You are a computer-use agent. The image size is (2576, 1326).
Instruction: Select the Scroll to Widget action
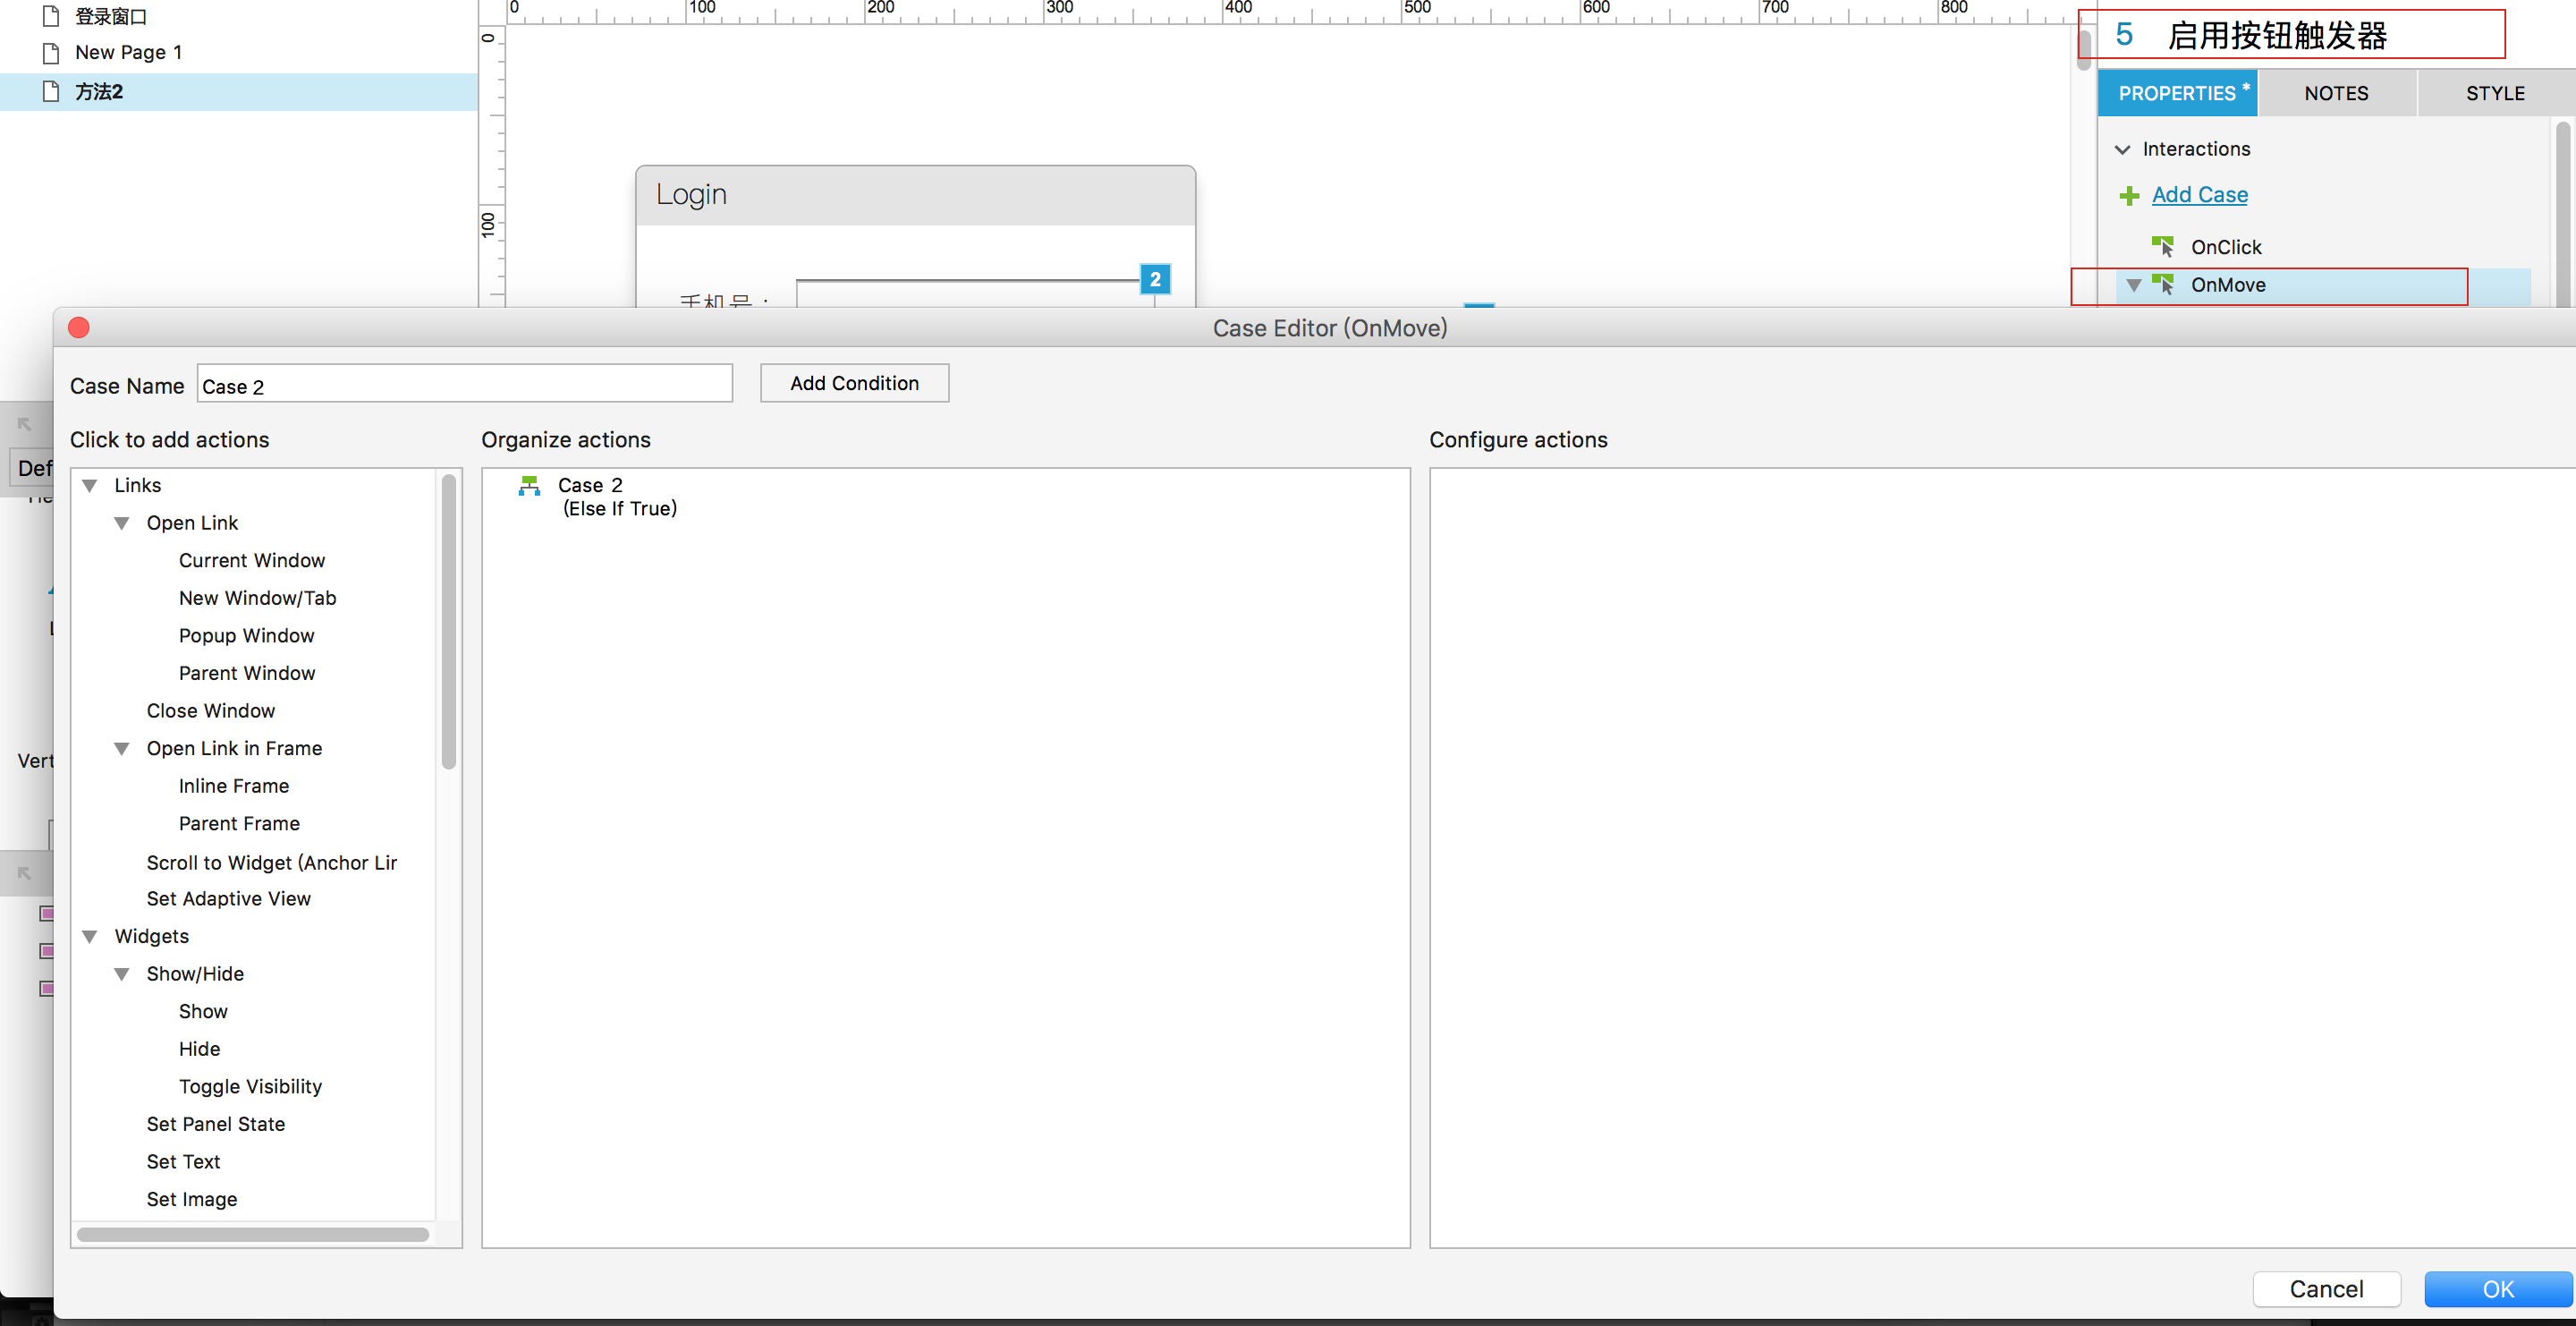click(272, 863)
